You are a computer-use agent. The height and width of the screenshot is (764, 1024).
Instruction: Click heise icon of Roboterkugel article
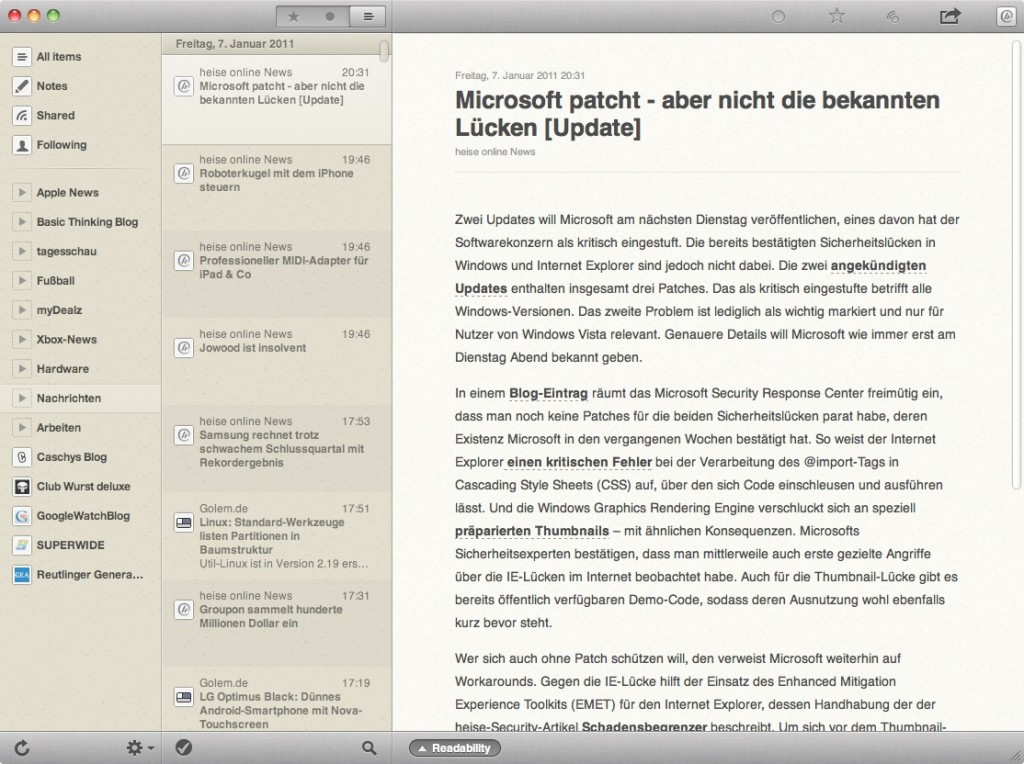pos(184,173)
